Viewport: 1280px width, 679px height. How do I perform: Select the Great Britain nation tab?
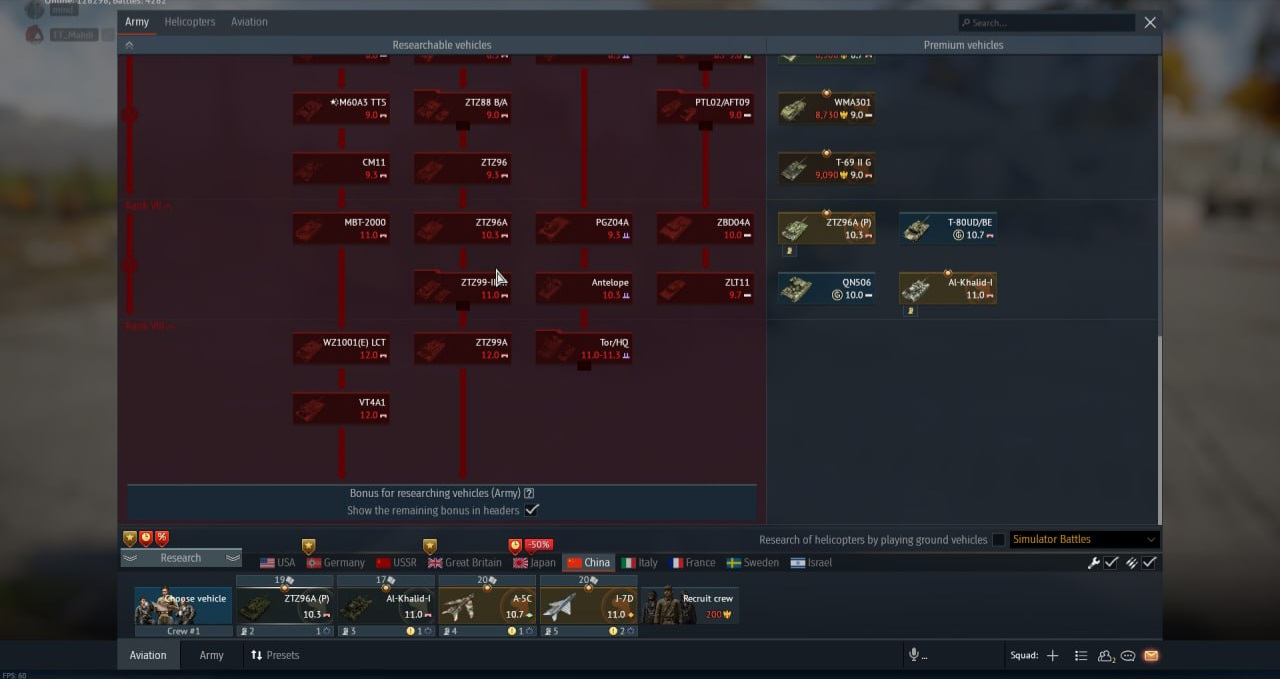point(465,563)
